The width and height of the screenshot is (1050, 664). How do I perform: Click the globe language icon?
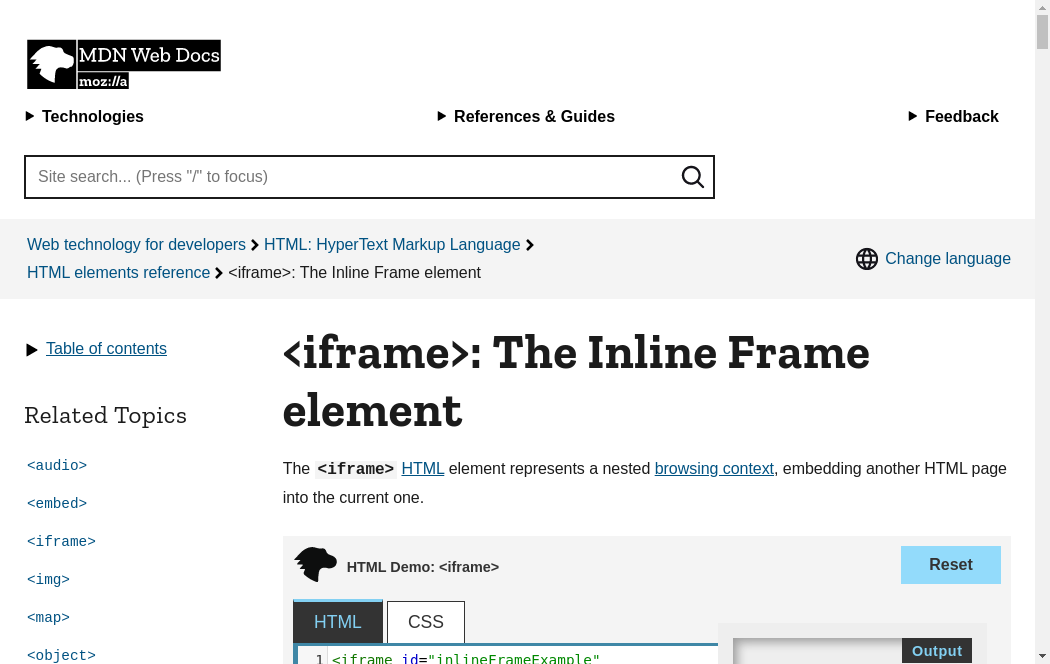coord(866,259)
